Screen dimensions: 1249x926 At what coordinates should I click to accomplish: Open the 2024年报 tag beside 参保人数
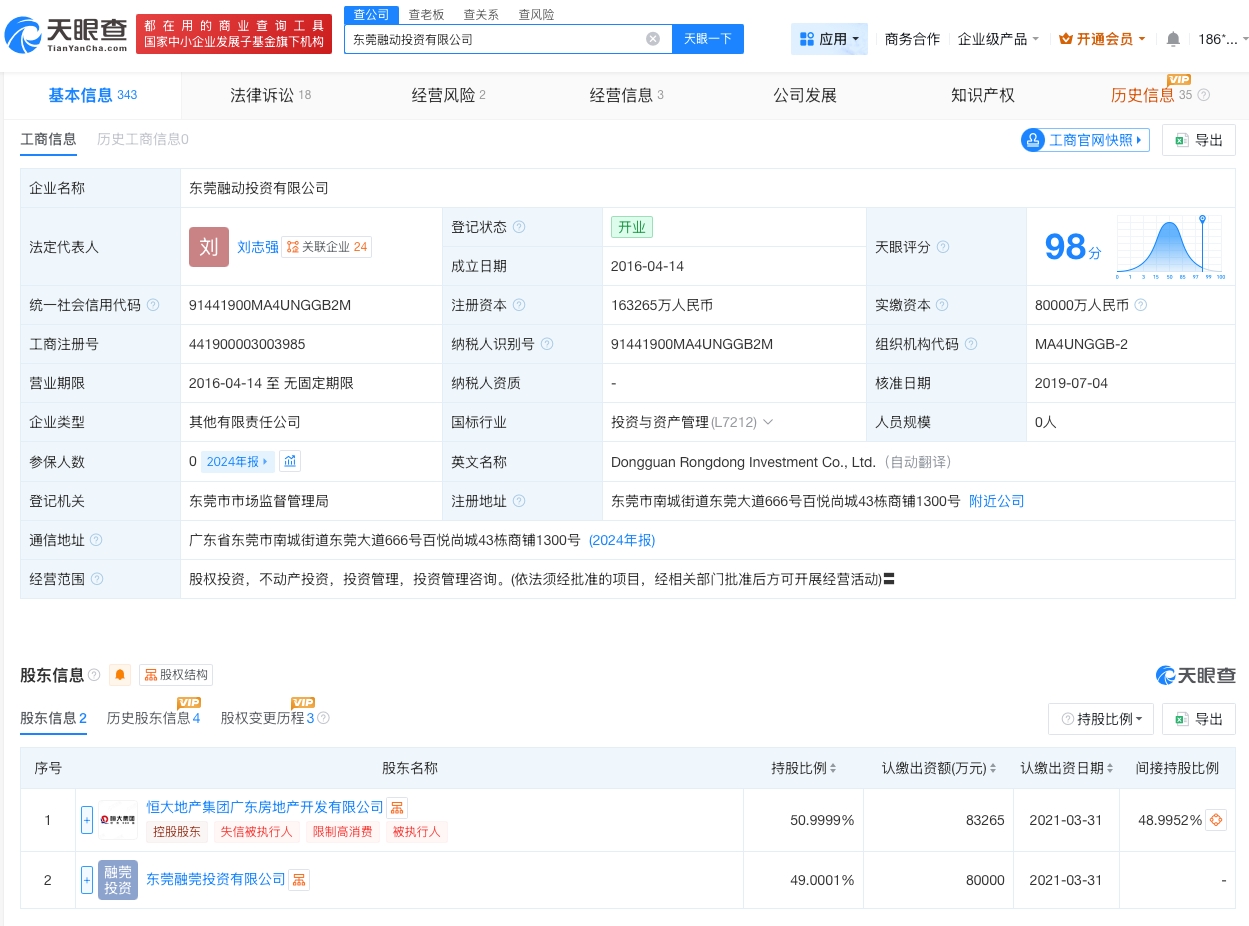pos(238,461)
